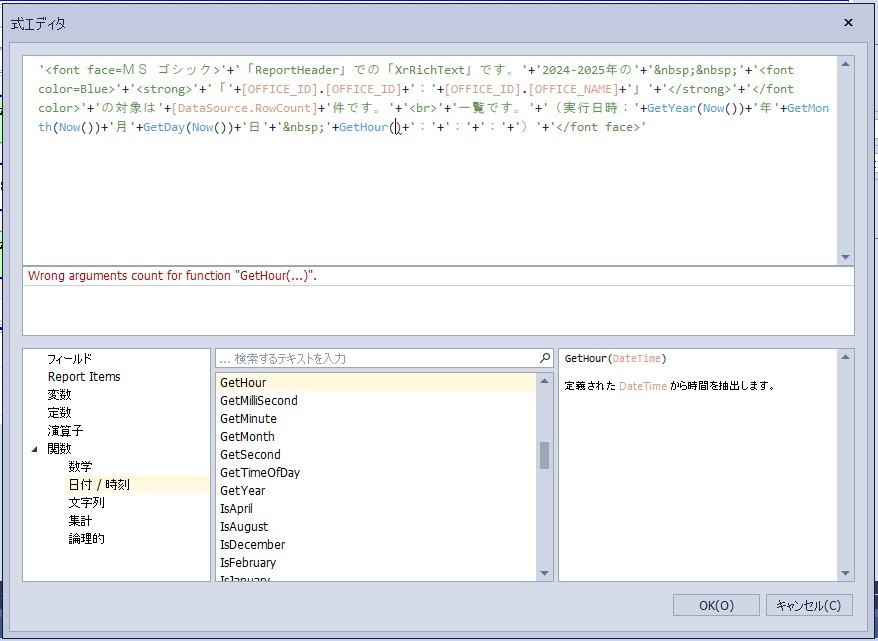878x641 pixels.
Task: Select GetSecond in the function list
Action: click(250, 454)
